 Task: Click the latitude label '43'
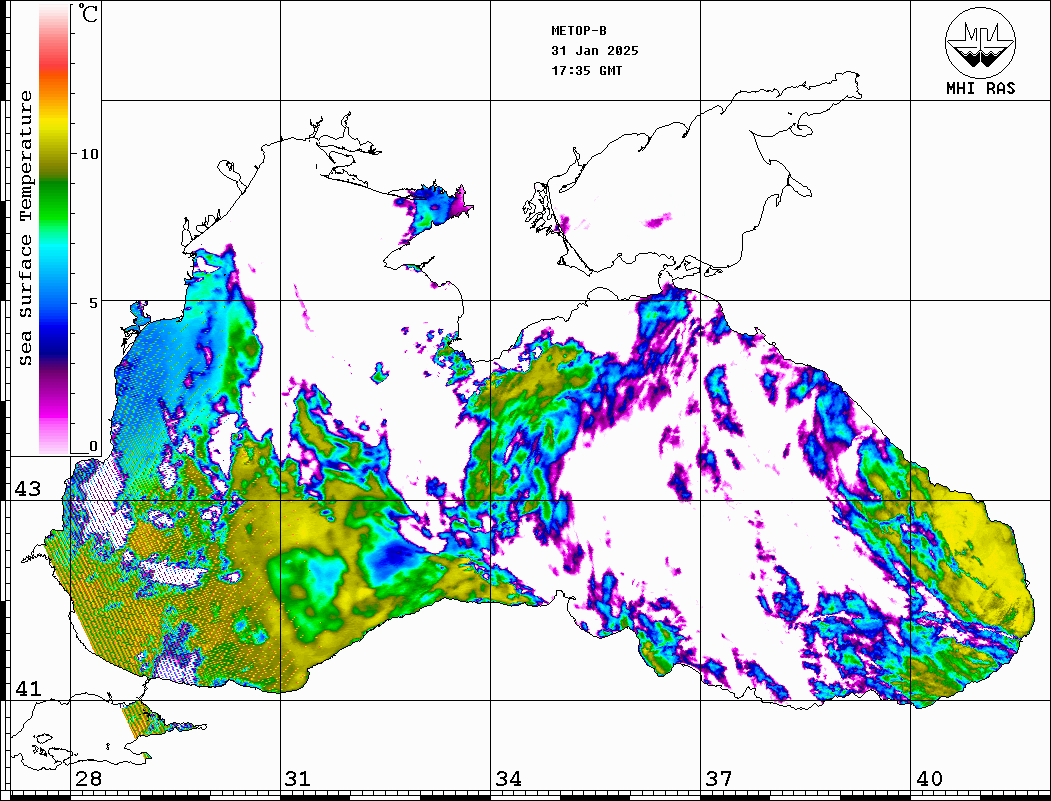(28, 489)
